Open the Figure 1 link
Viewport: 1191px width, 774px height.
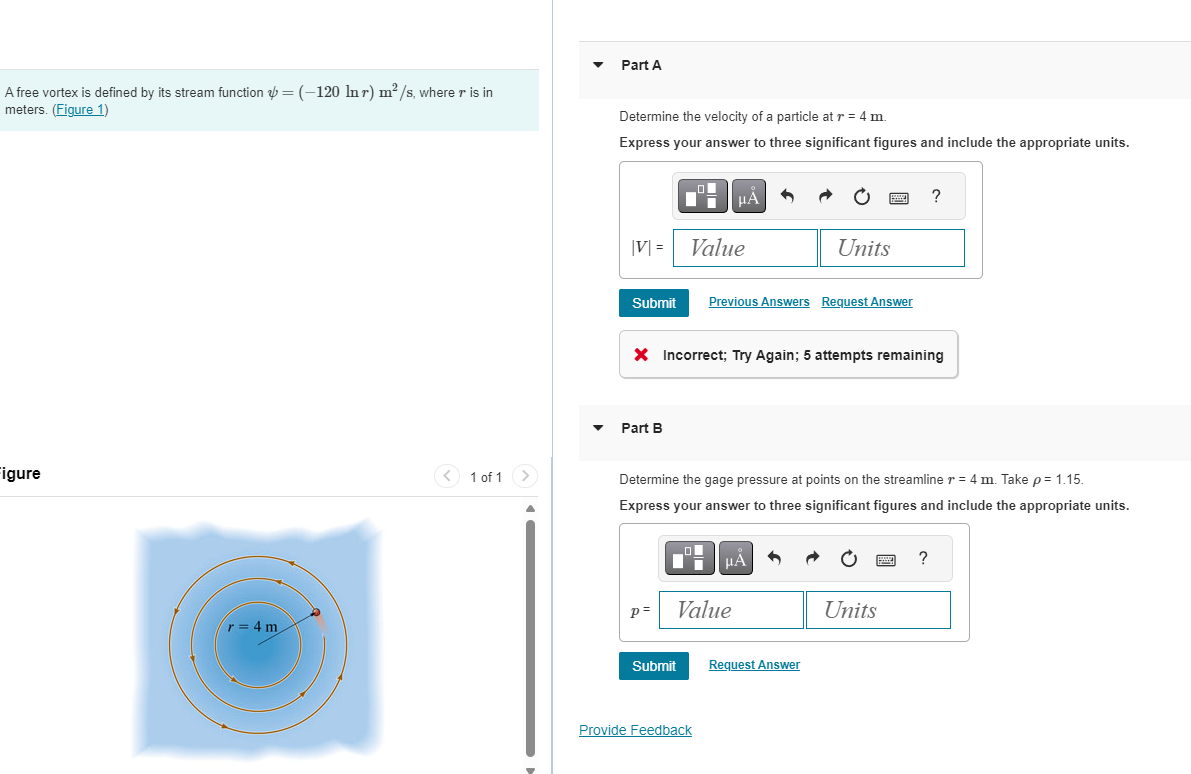[x=80, y=109]
